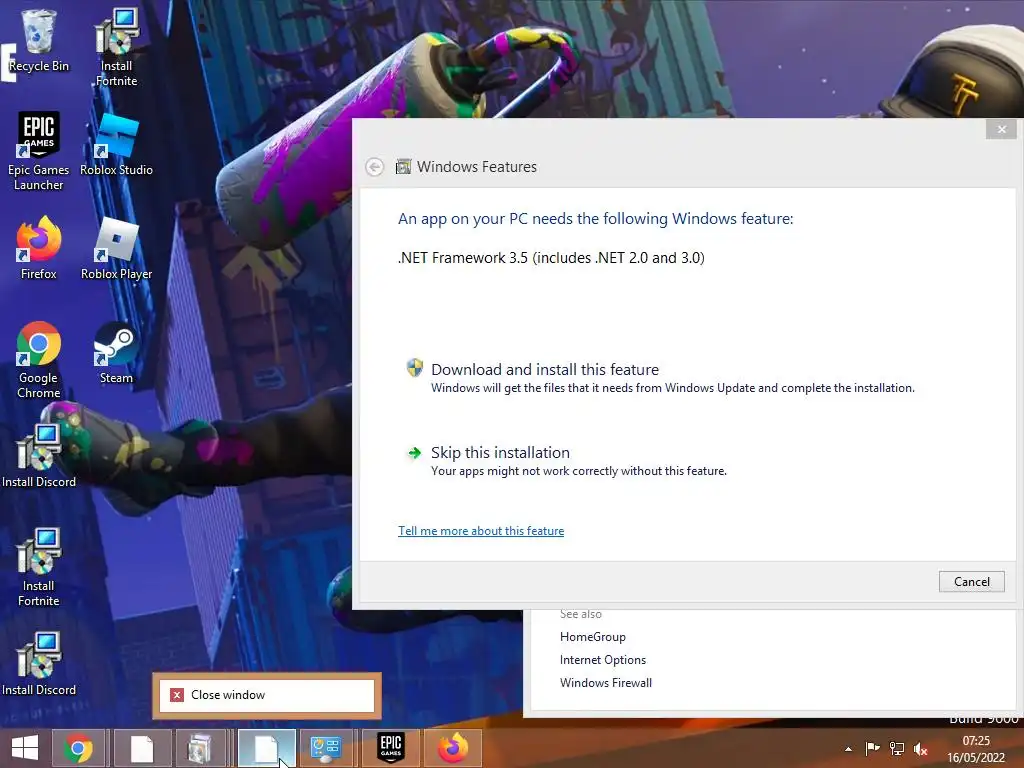1024x768 pixels.
Task: Open Windows Firewall in Control Panel window
Action: [x=605, y=682]
